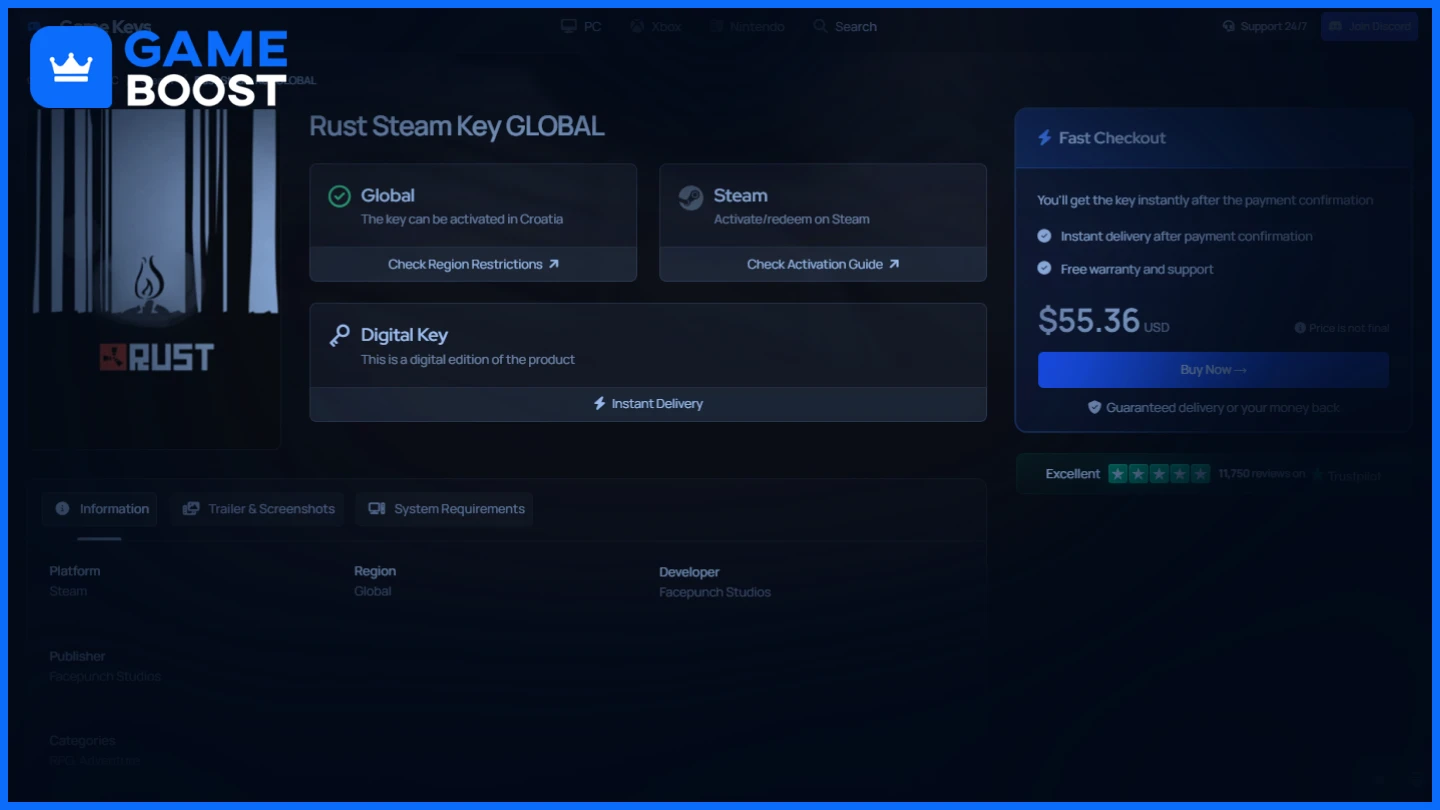The height and width of the screenshot is (810, 1440).
Task: Click the Rust game cover image
Action: click(155, 280)
